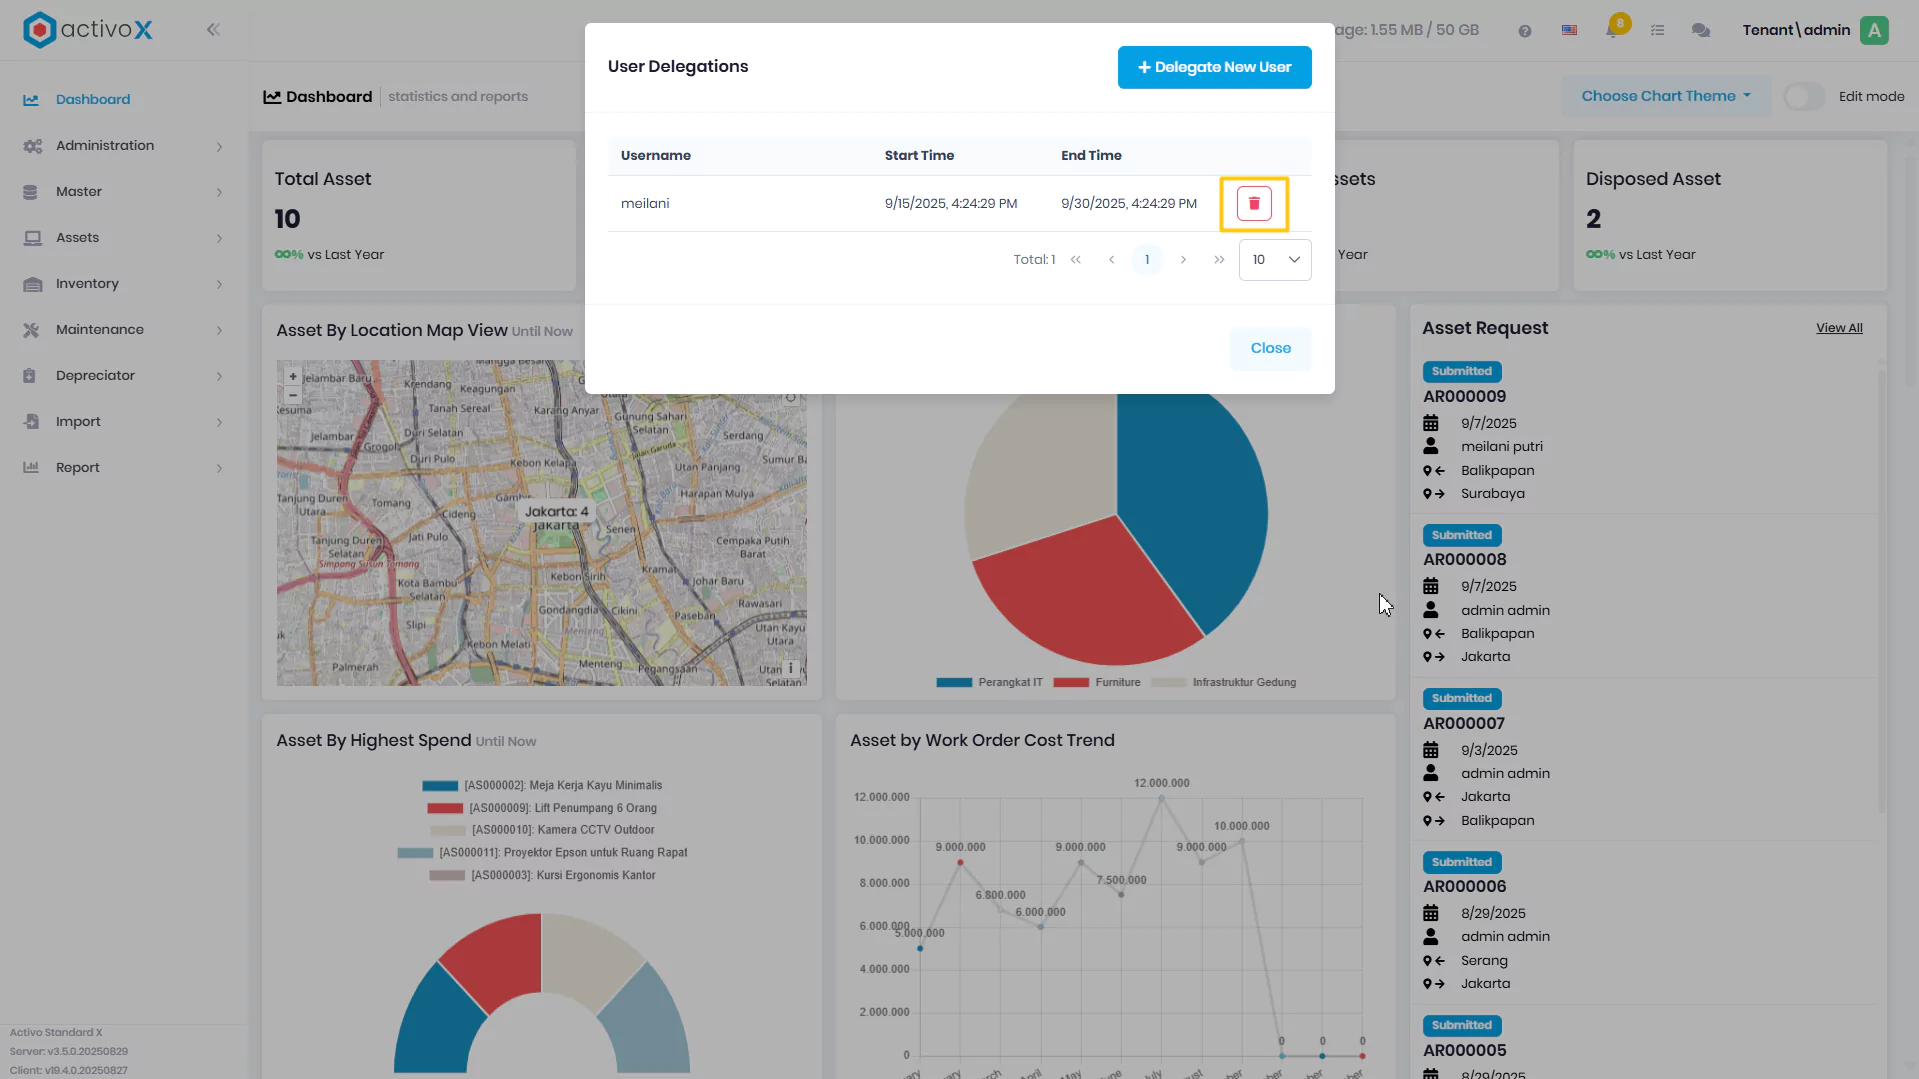
Task: Toggle the AS000003 Kursi Ergonomis Kantor legend
Action: tap(541, 875)
